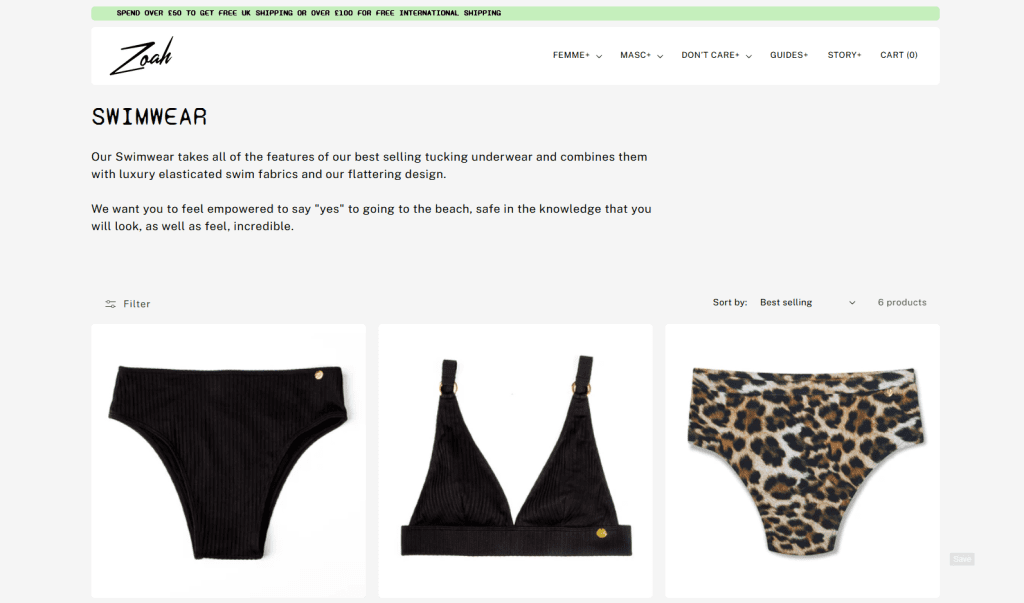Expand the FEMME+ menu chevron
The image size is (1024, 603).
pos(599,56)
